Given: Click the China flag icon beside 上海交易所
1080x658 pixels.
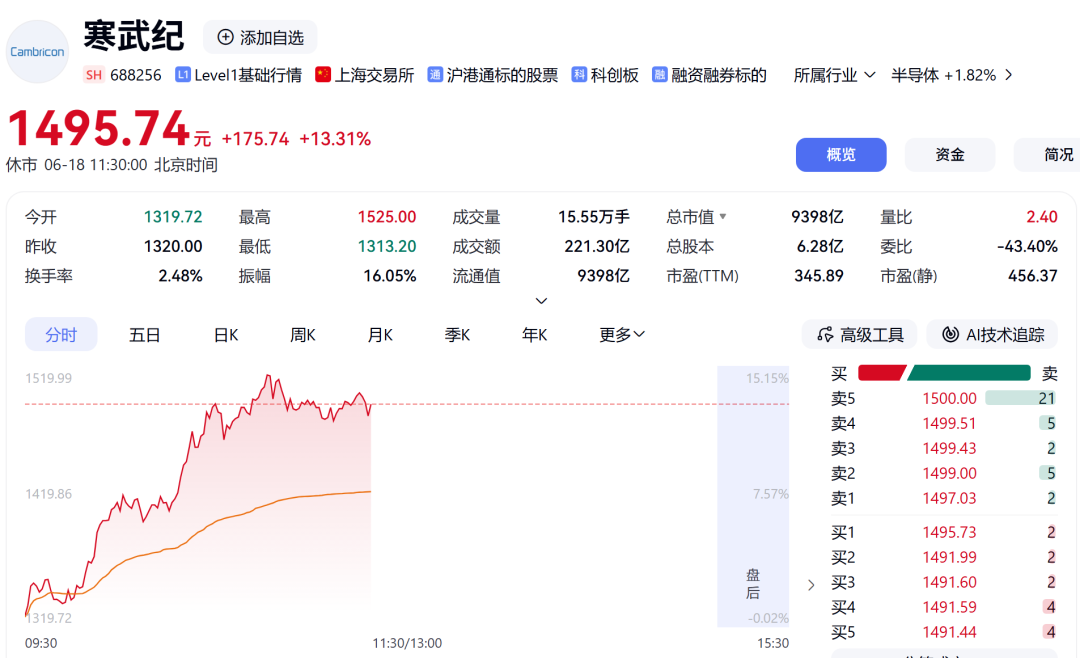Looking at the screenshot, I should pyautogui.click(x=323, y=74).
